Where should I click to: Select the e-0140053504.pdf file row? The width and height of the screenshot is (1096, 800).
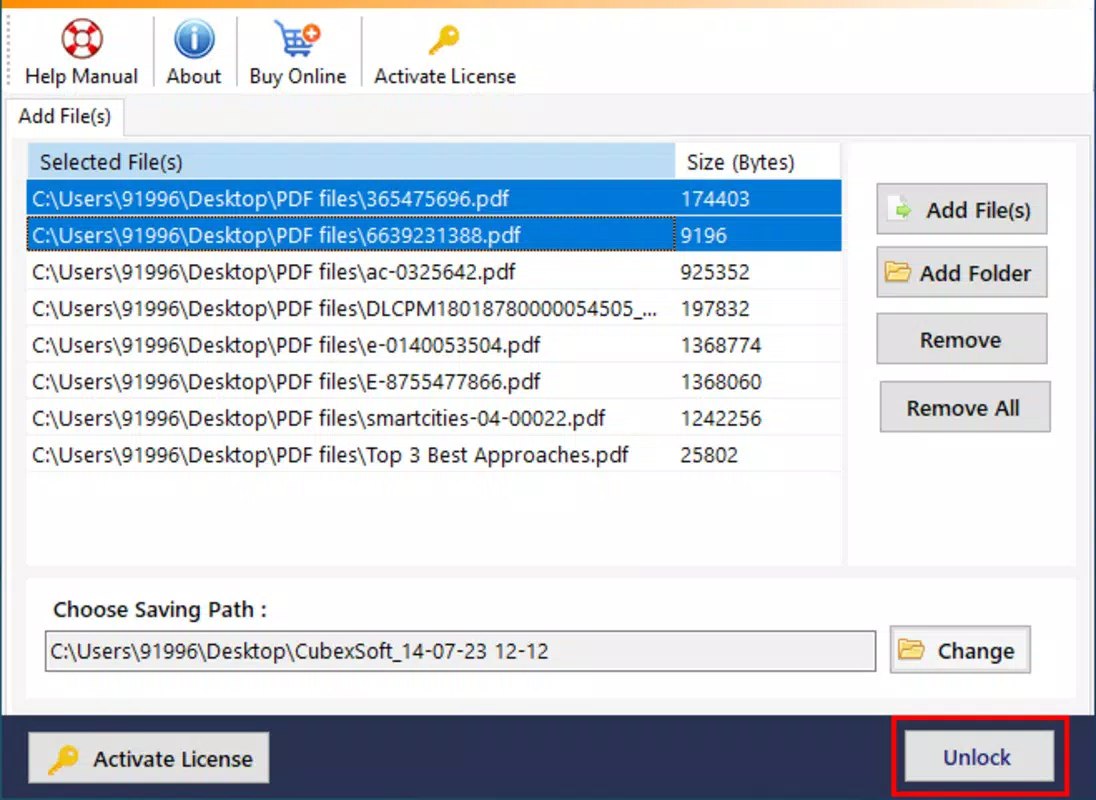[434, 345]
